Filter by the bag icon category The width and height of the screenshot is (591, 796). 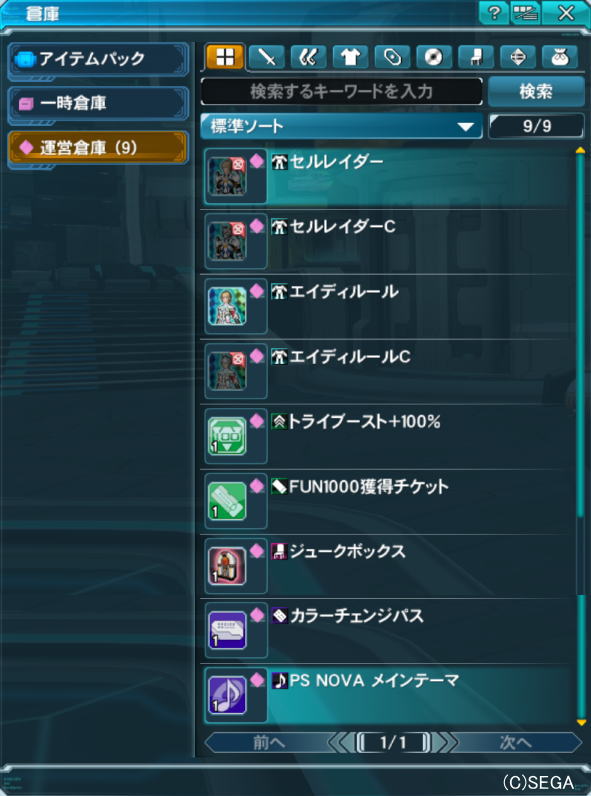pos(560,57)
